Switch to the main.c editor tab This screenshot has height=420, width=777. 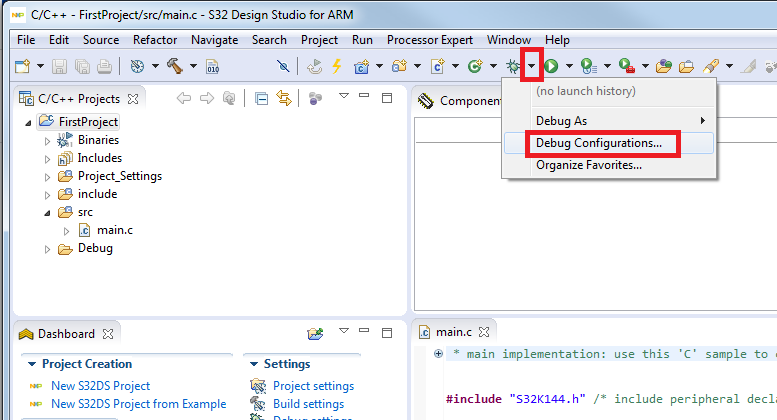453,332
